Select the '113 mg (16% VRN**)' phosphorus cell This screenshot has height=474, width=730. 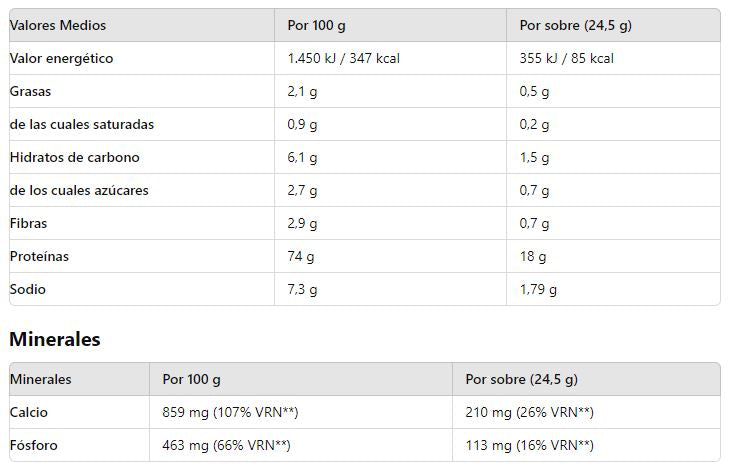coord(529,445)
